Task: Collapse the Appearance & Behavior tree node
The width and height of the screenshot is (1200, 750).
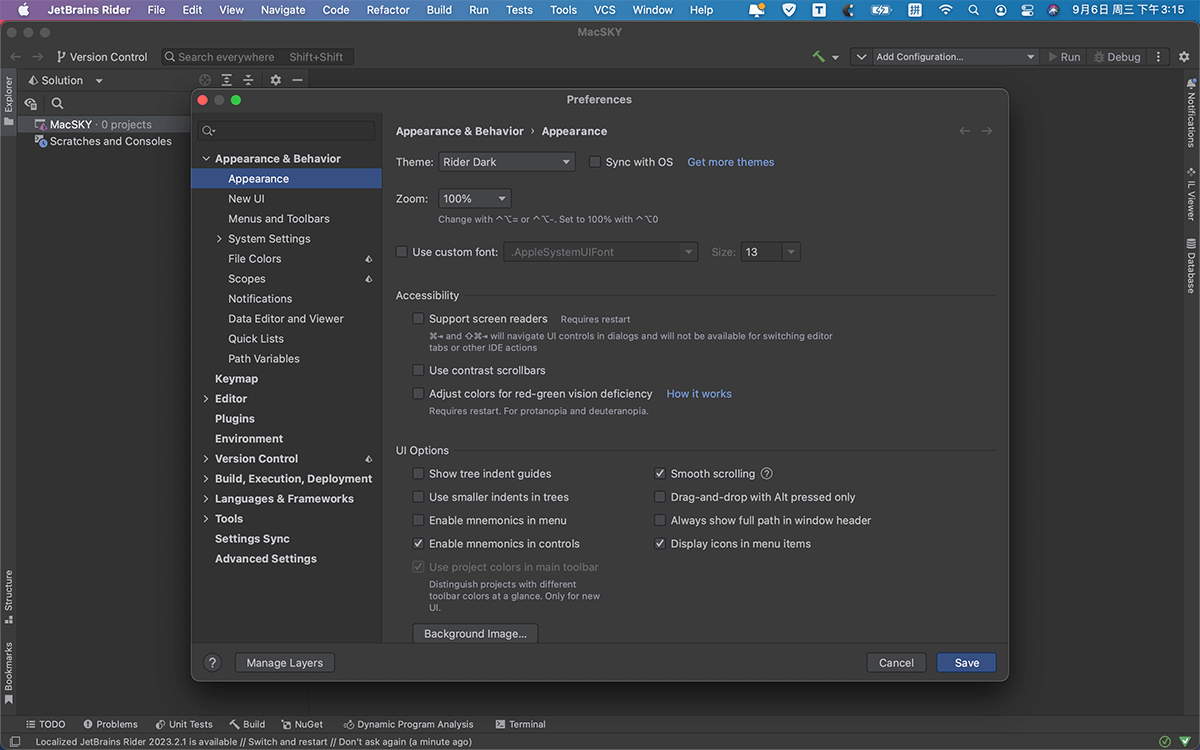Action: (x=206, y=159)
